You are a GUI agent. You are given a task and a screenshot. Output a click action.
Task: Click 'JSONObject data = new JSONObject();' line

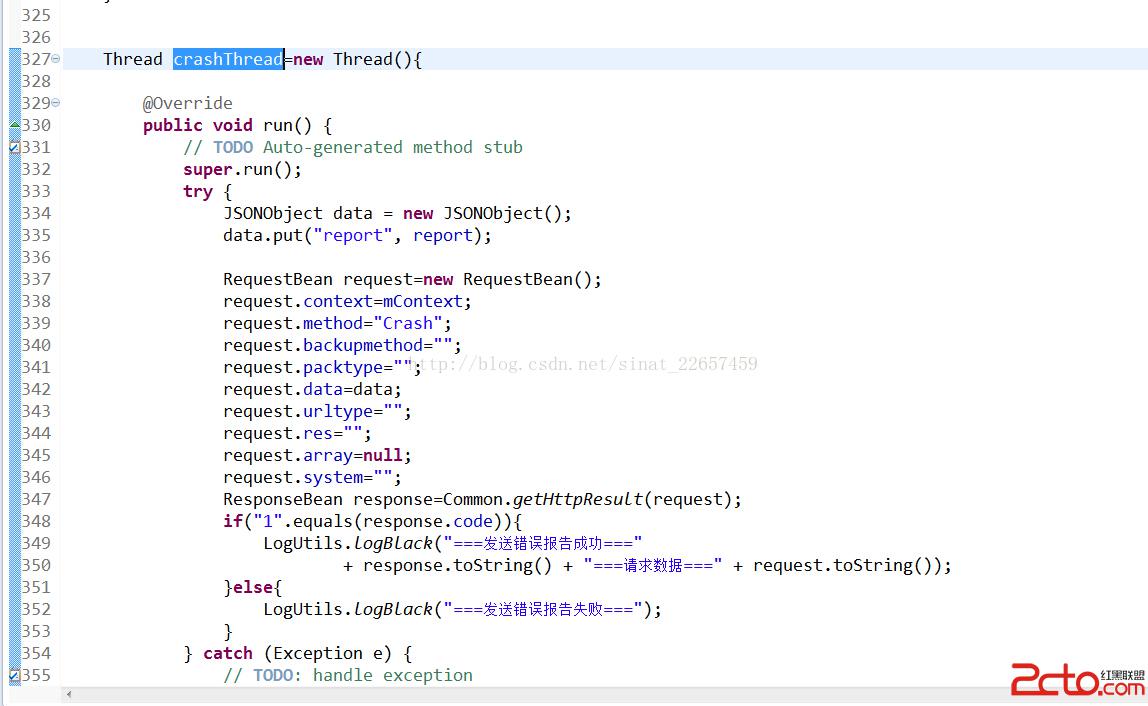(x=397, y=213)
